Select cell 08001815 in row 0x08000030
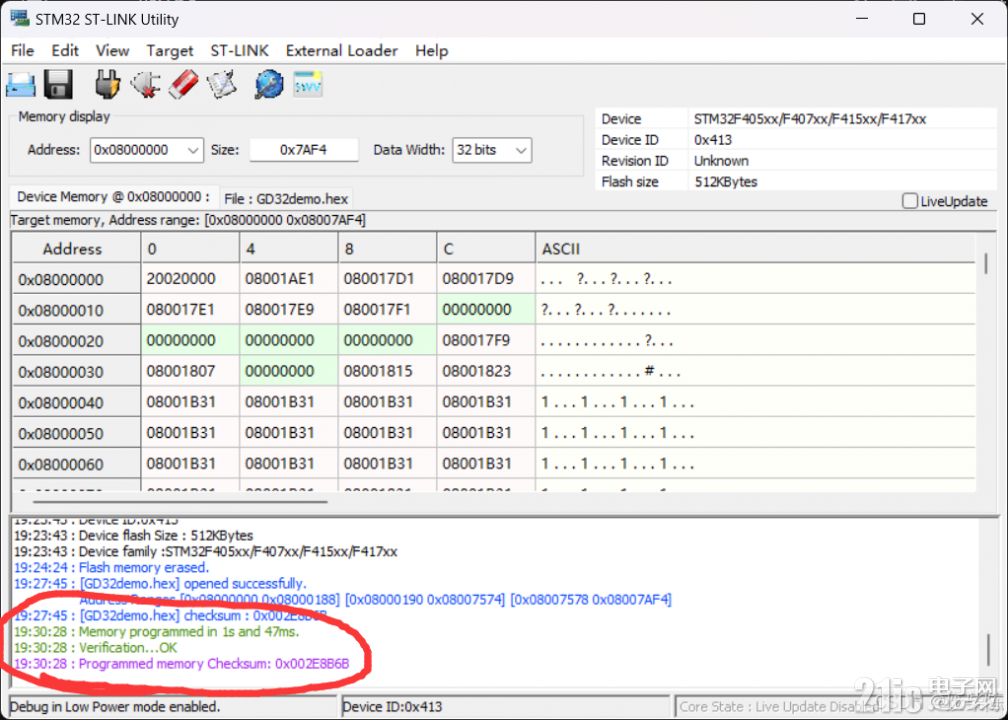 tap(387, 371)
